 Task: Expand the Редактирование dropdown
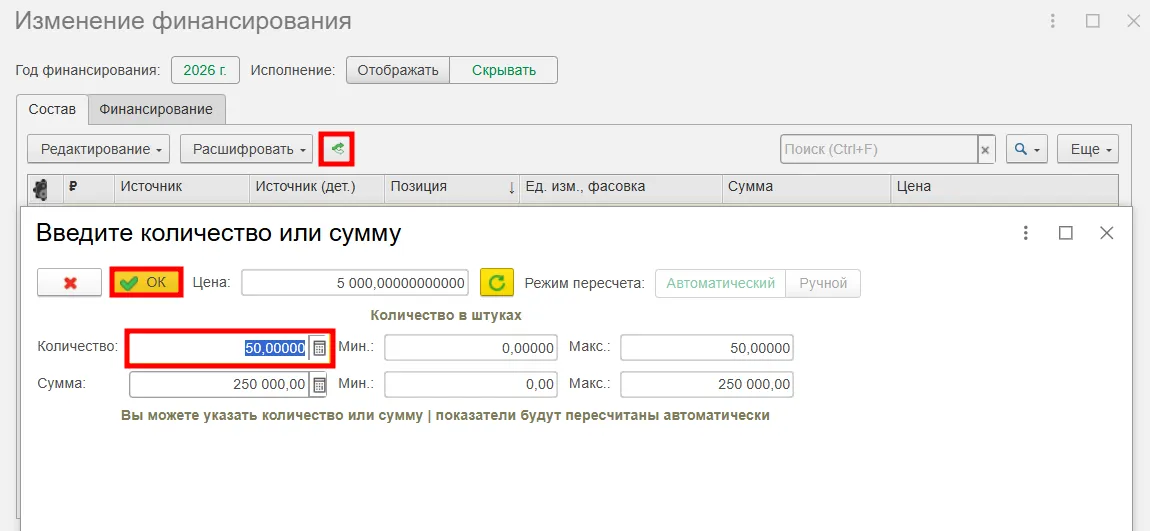pos(98,150)
